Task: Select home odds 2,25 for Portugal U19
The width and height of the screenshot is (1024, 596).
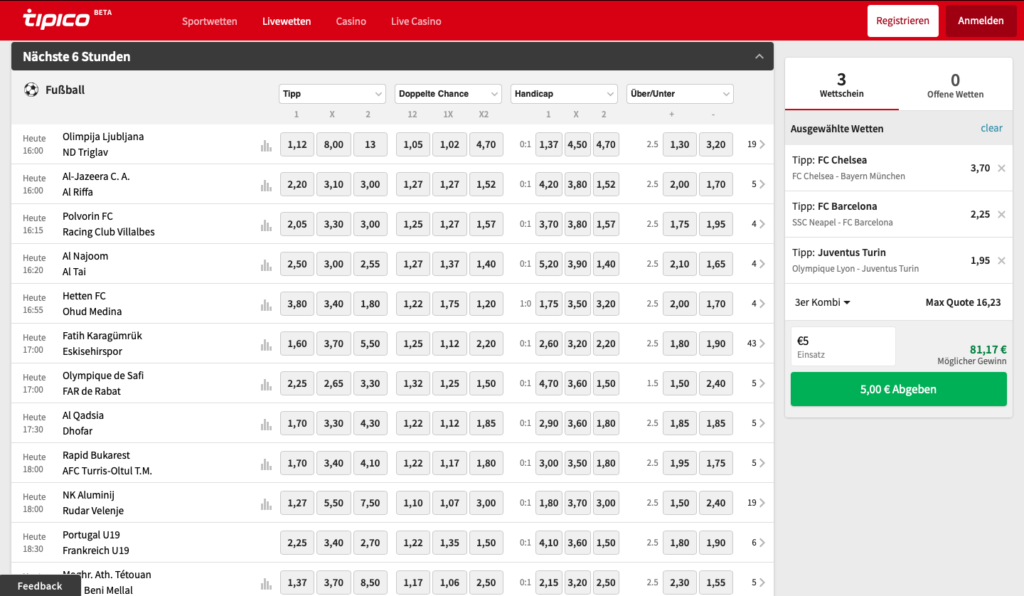Action: tap(297, 542)
